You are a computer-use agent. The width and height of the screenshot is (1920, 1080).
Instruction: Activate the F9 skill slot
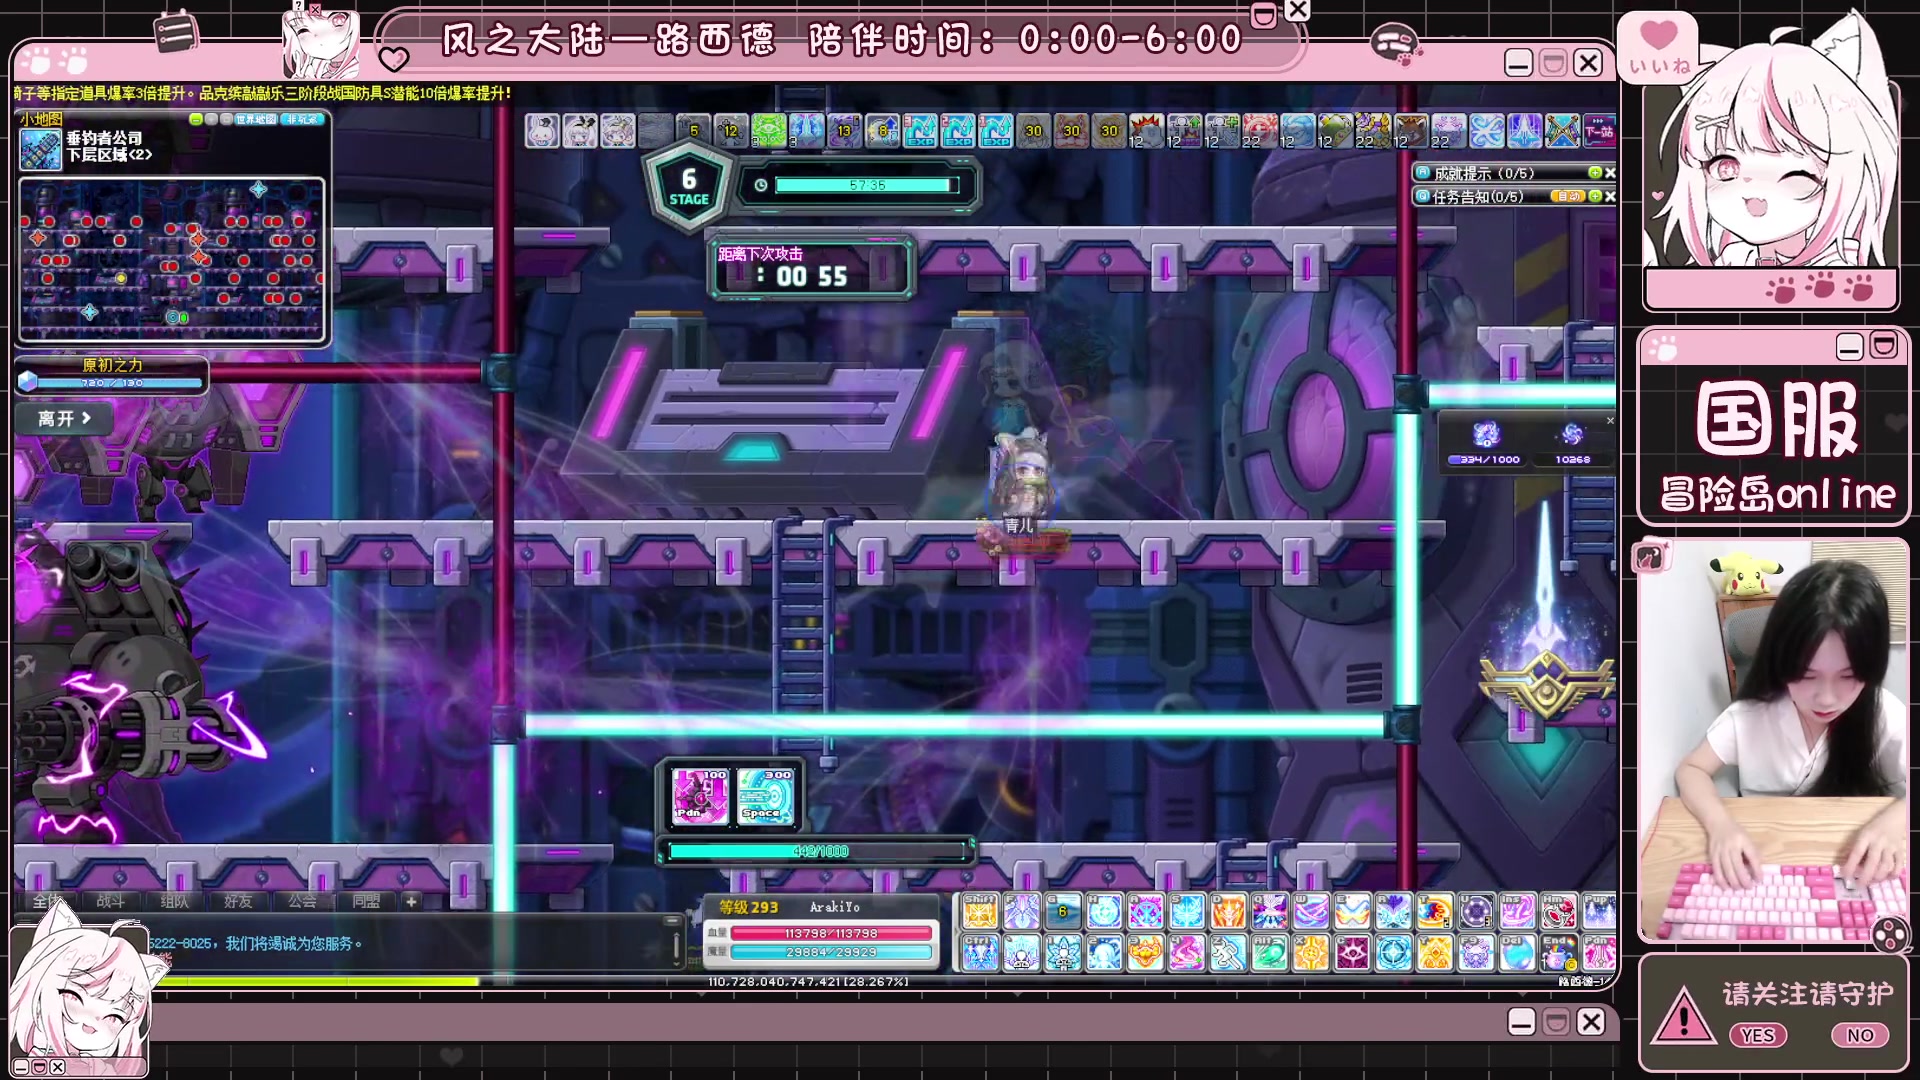click(x=1476, y=953)
